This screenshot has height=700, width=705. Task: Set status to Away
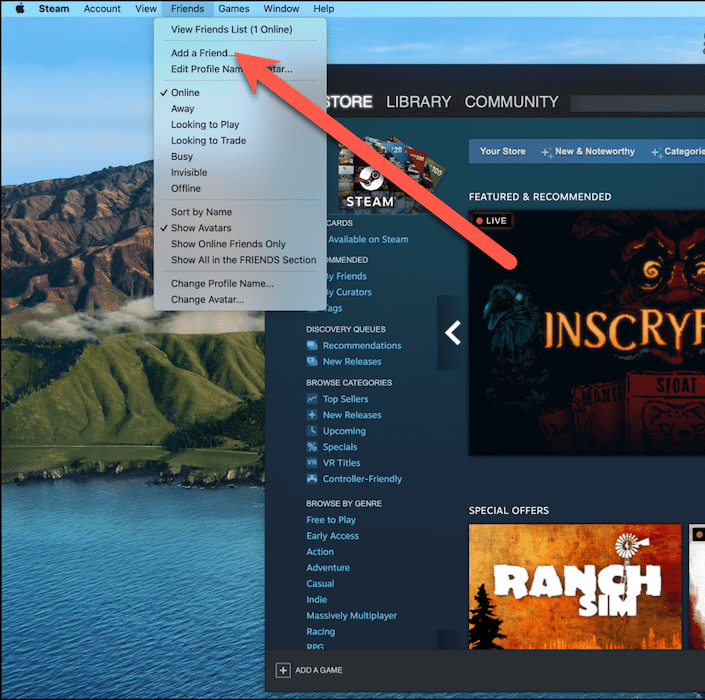click(x=182, y=109)
